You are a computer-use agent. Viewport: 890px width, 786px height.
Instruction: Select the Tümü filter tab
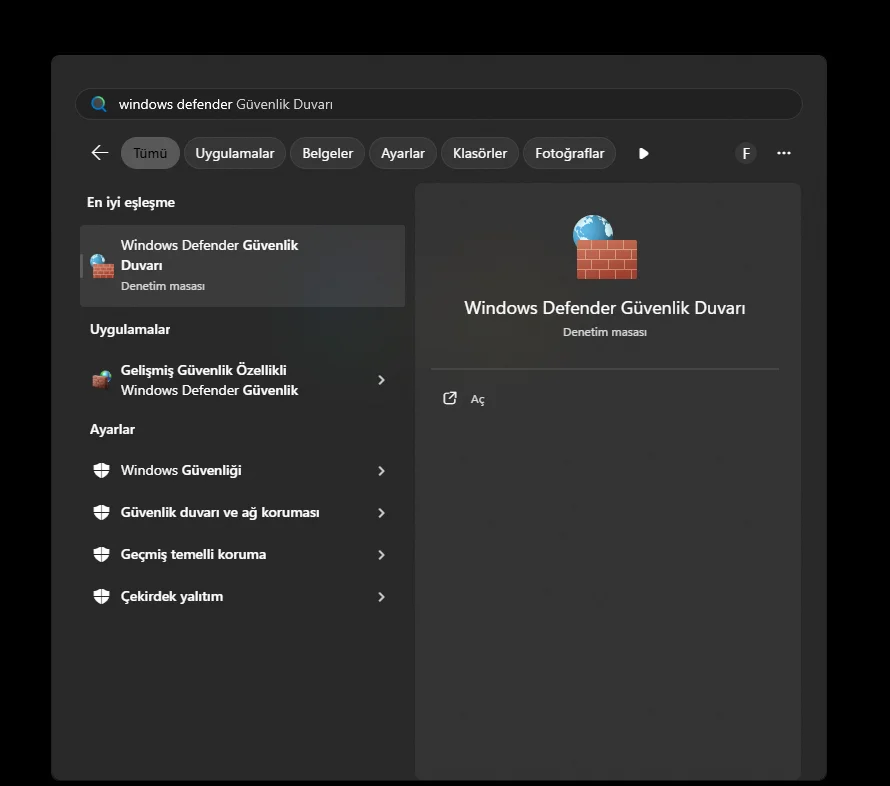pos(150,153)
